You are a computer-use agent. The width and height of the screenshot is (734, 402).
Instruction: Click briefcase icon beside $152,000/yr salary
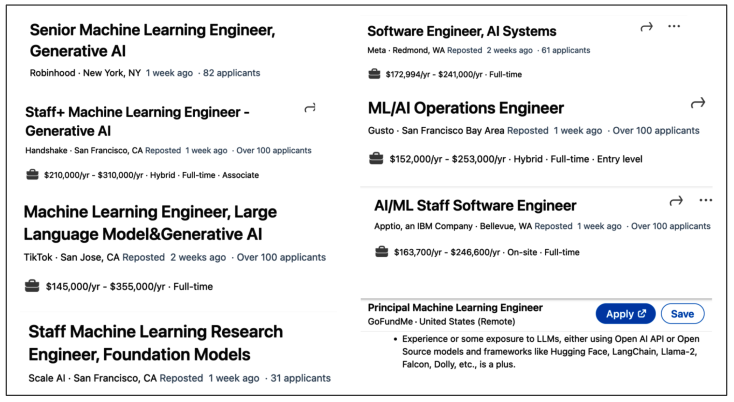point(376,159)
